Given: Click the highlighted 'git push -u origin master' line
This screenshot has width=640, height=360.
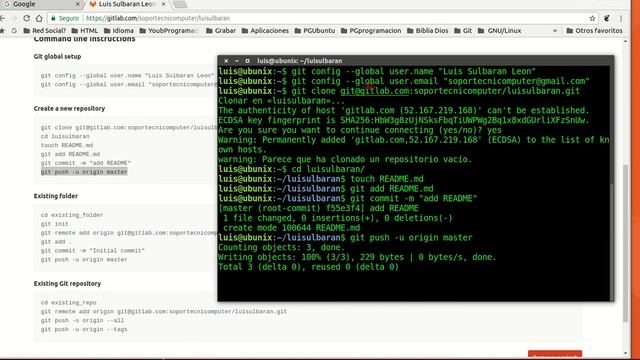Looking at the screenshot, I should [x=84, y=172].
